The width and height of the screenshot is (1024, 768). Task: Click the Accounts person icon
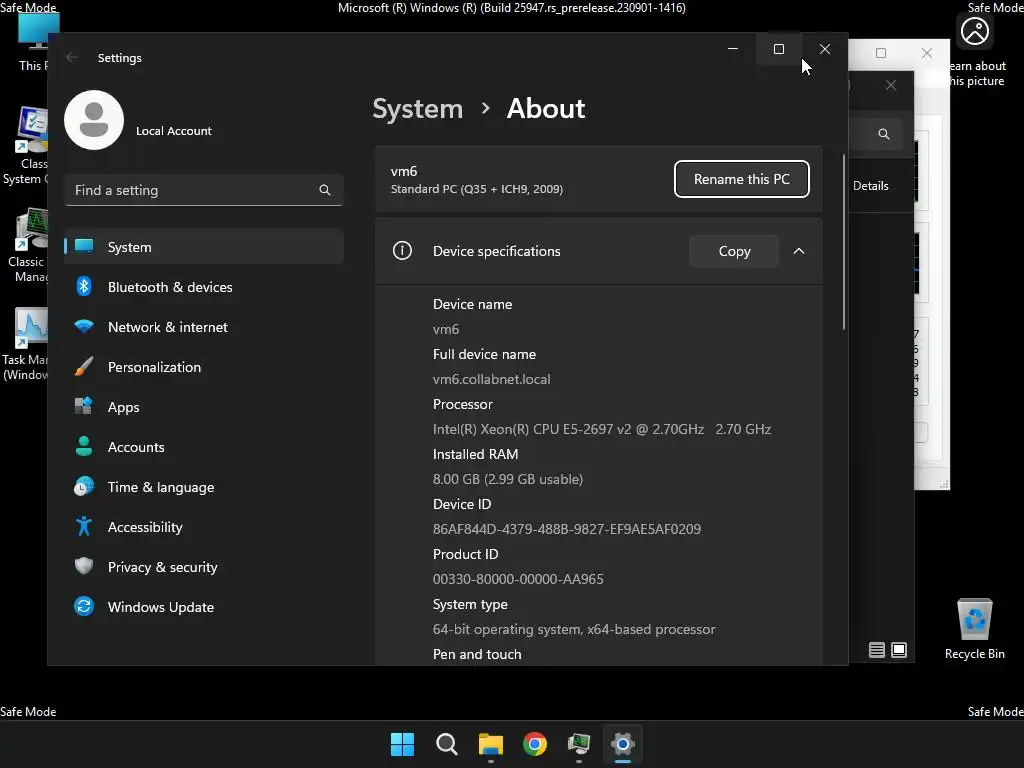84,446
